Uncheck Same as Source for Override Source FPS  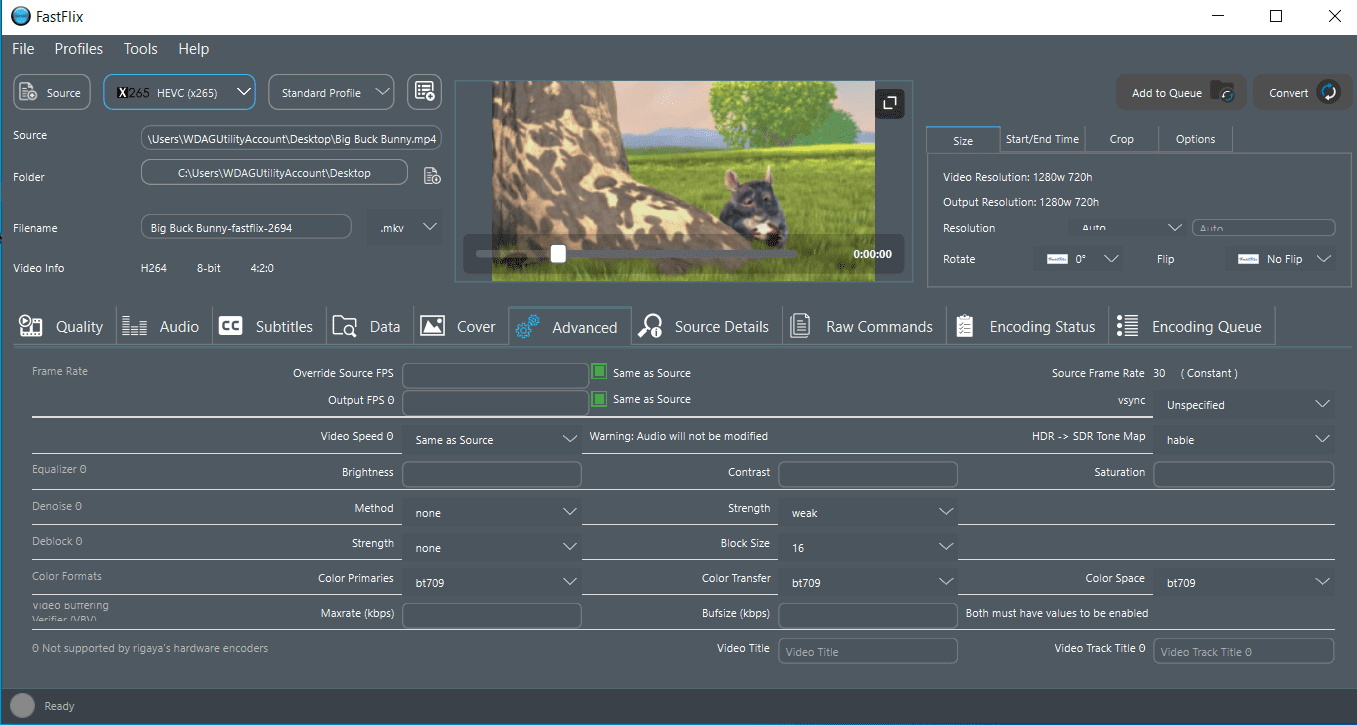coord(599,373)
